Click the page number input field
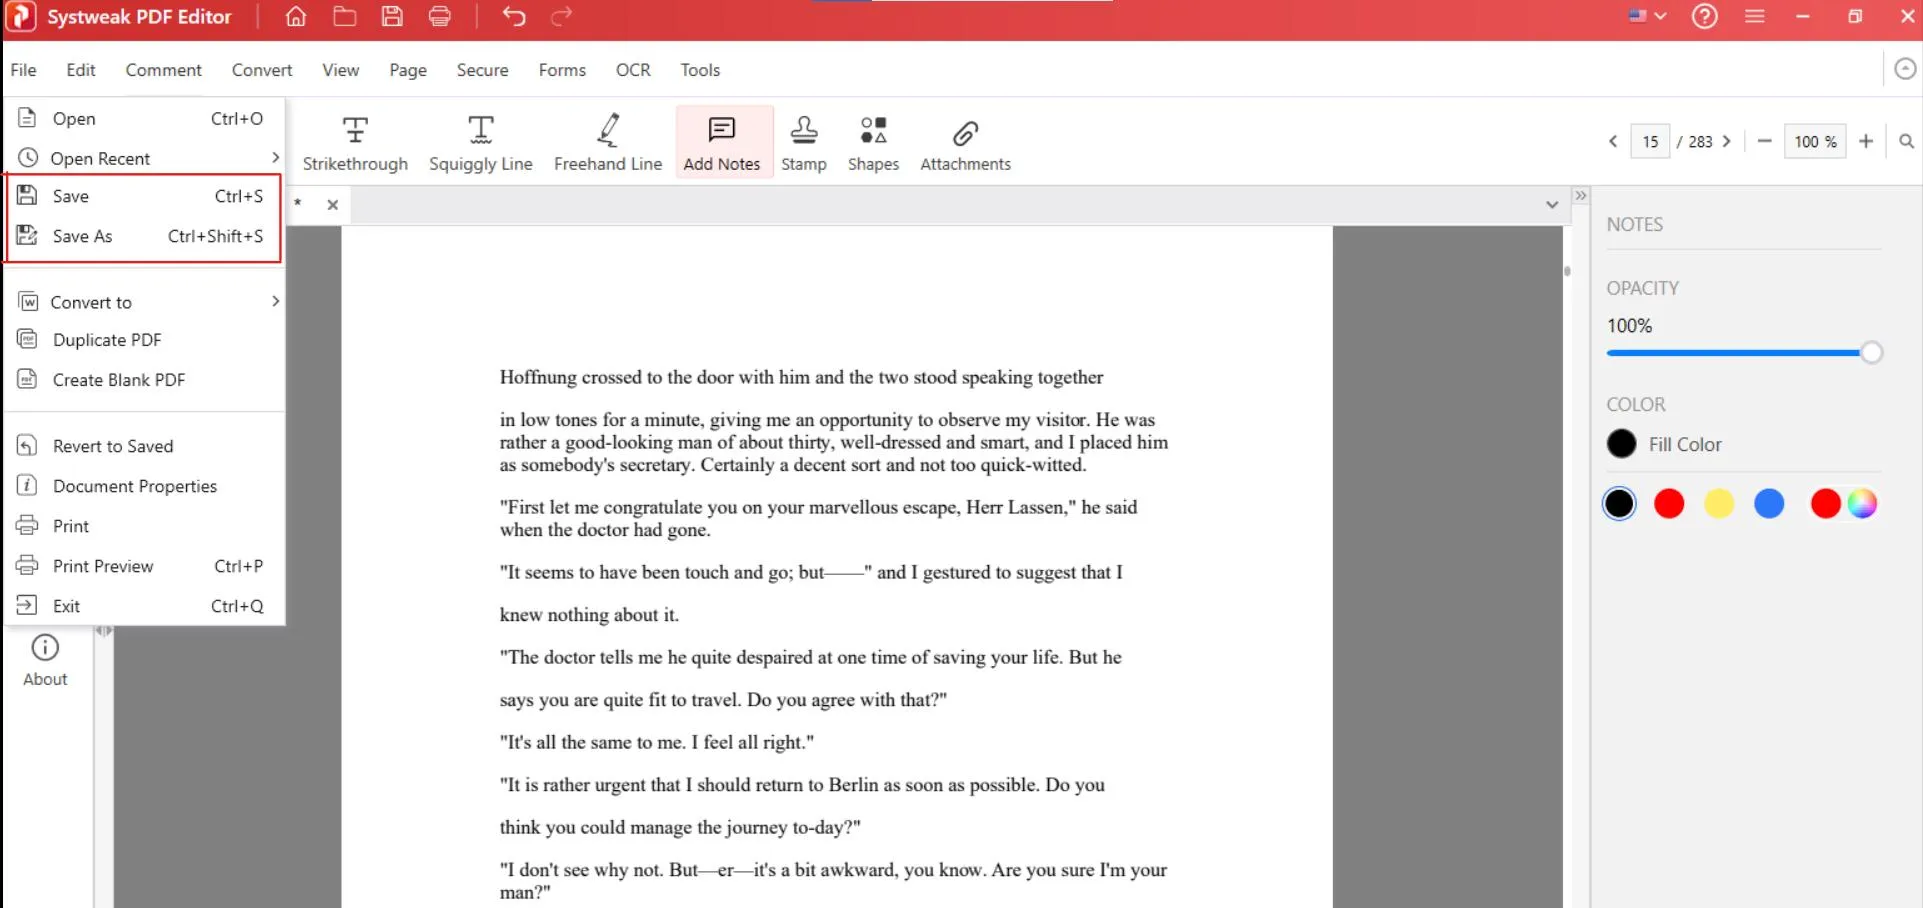This screenshot has width=1923, height=908. 1649,141
